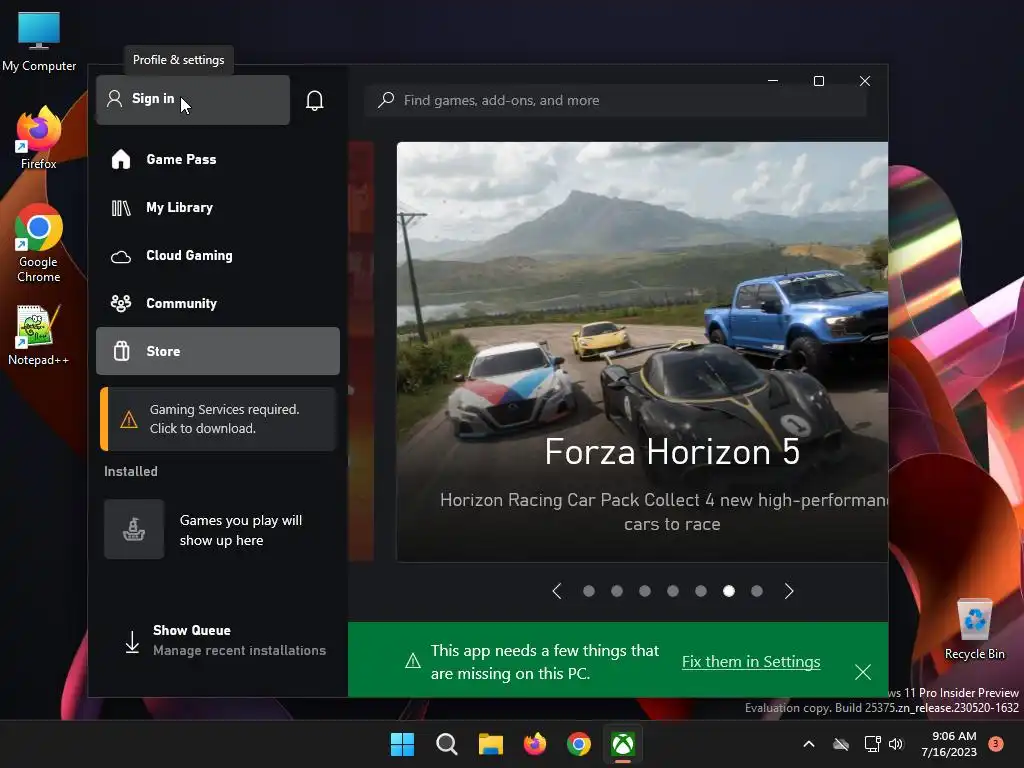Open the Forza Horizon 5 banner
The image size is (1024, 768).
pos(642,351)
